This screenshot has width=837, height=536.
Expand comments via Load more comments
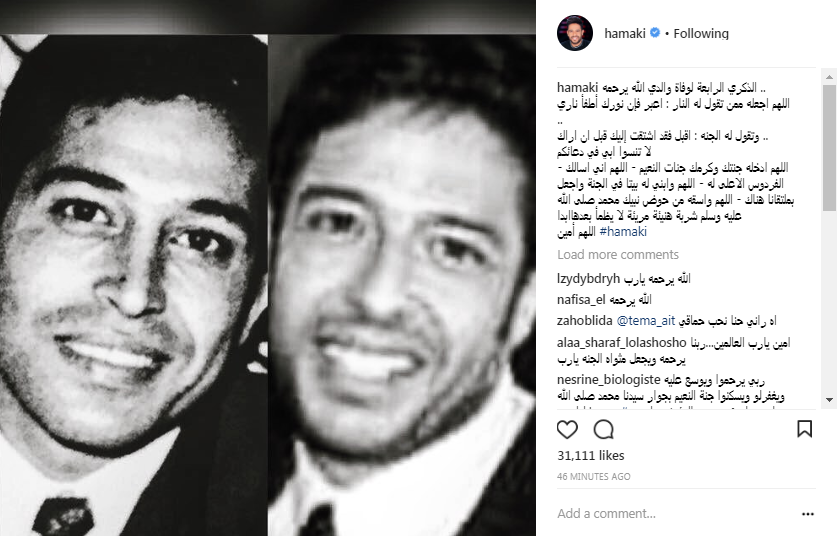(x=618, y=255)
